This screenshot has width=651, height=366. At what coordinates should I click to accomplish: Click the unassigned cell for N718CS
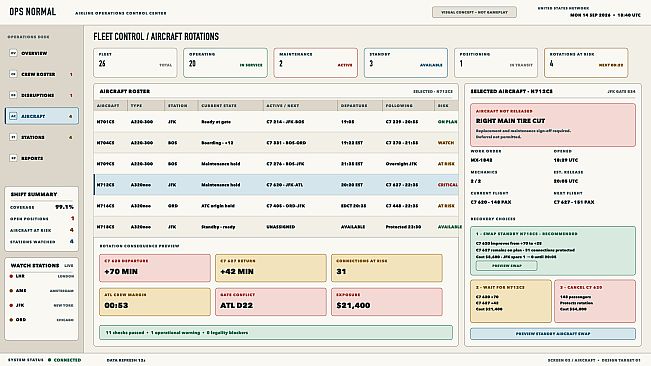pyautogui.click(x=281, y=227)
